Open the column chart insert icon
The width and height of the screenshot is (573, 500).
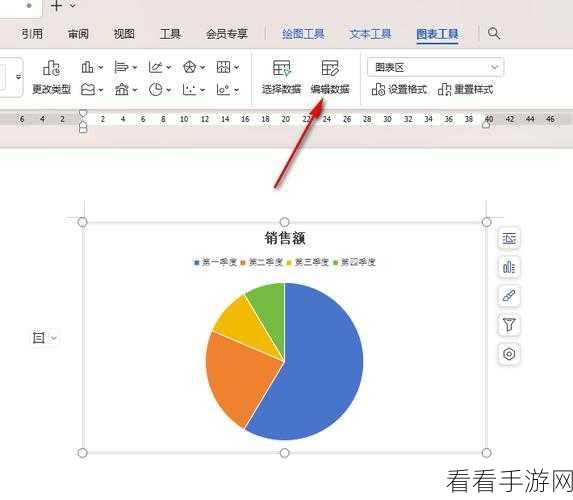coord(87,67)
